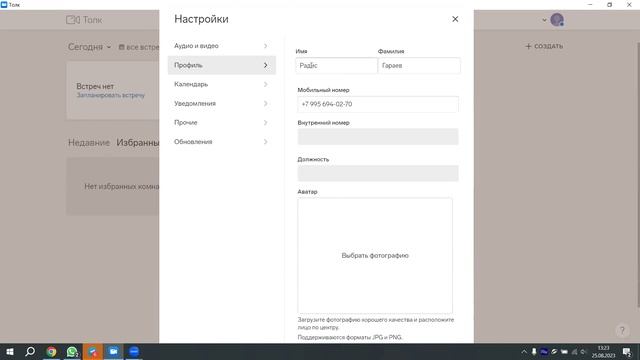Click the microphone icon in system tray

click(x=534, y=351)
